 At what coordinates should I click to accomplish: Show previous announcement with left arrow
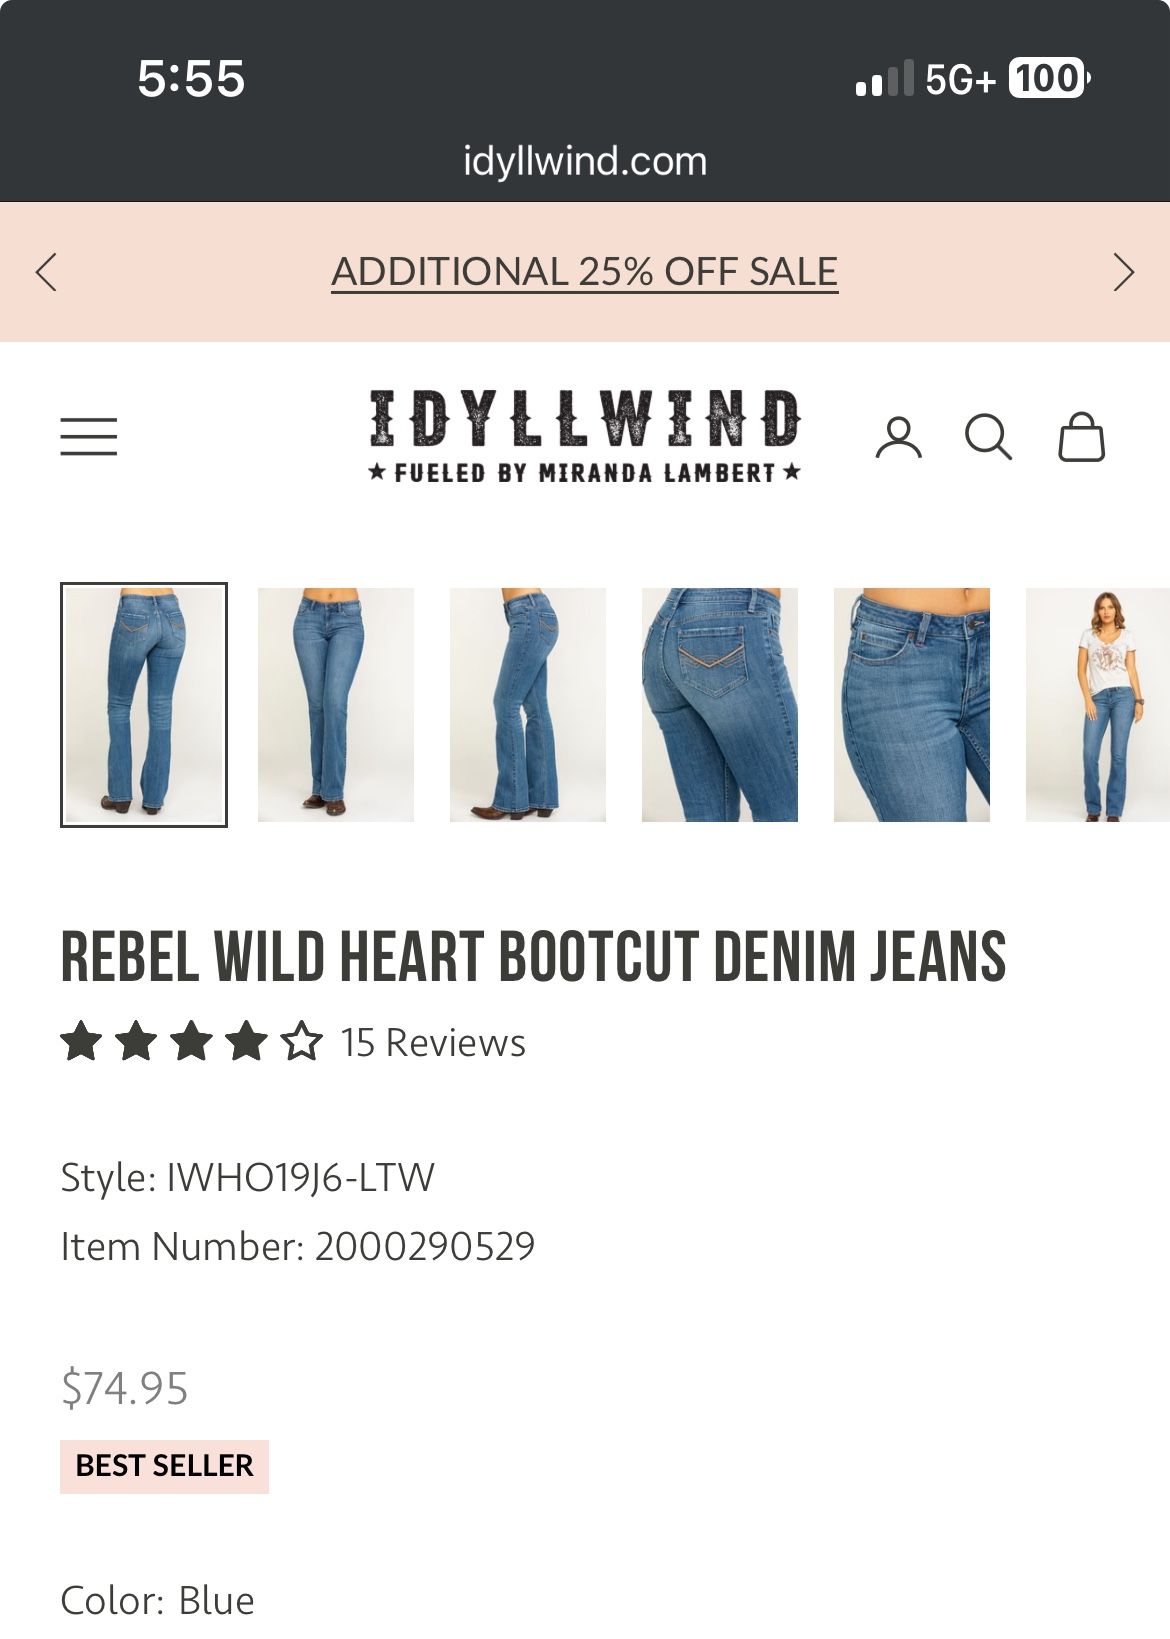46,272
